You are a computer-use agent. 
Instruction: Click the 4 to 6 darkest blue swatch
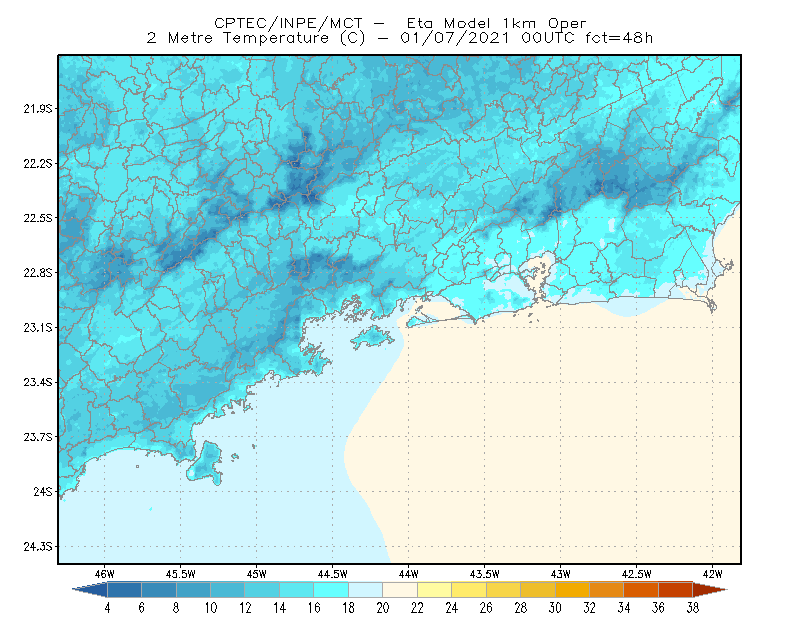(124, 590)
